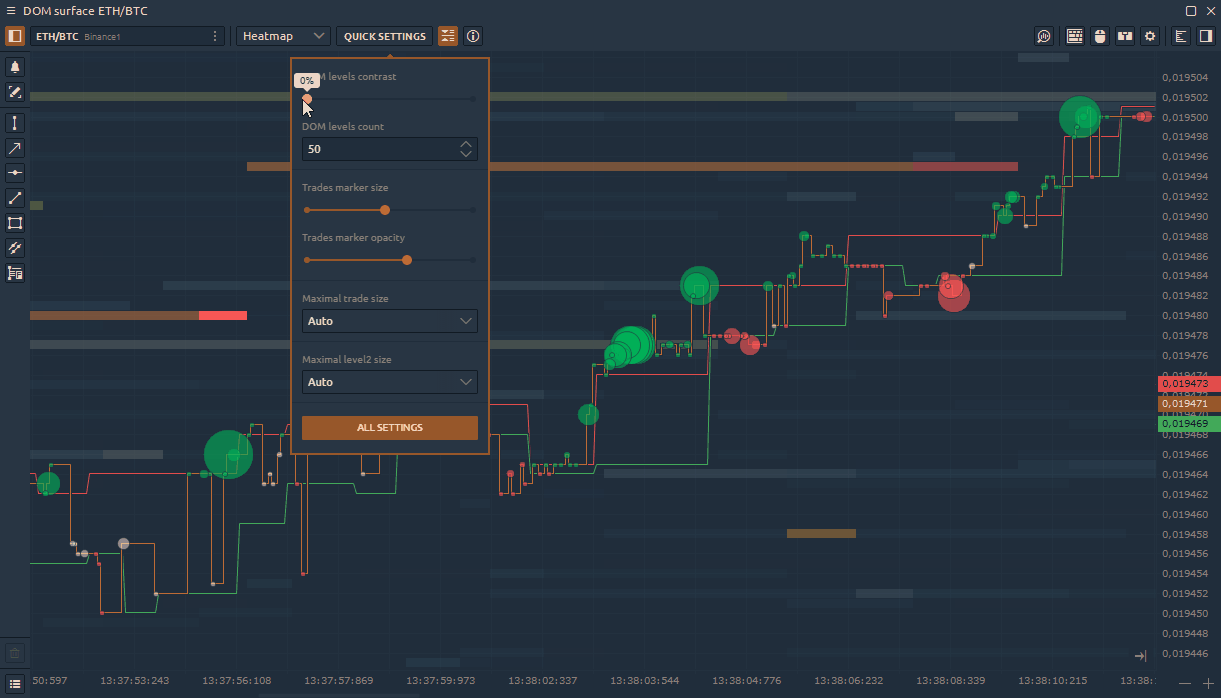This screenshot has width=1221, height=698.
Task: Toggle the right side panel button
Action: [x=1206, y=36]
